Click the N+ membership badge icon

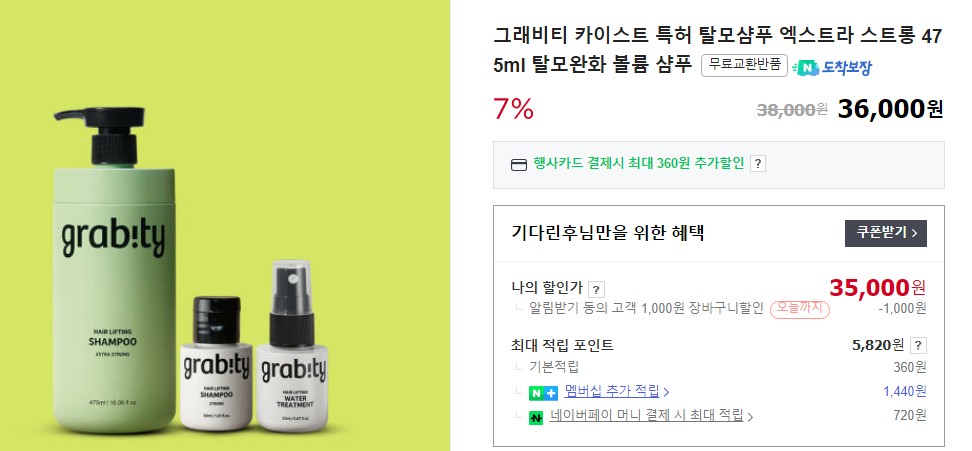[x=544, y=393]
